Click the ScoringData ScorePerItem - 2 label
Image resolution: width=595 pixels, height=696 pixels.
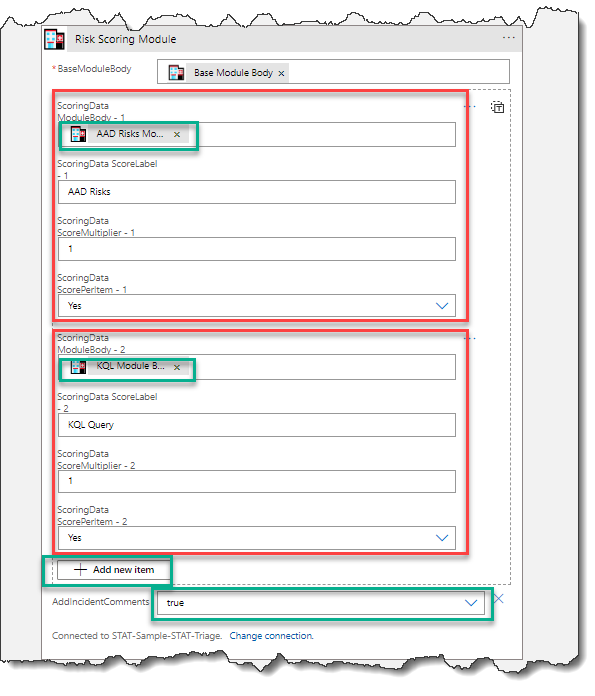pyautogui.click(x=92, y=516)
